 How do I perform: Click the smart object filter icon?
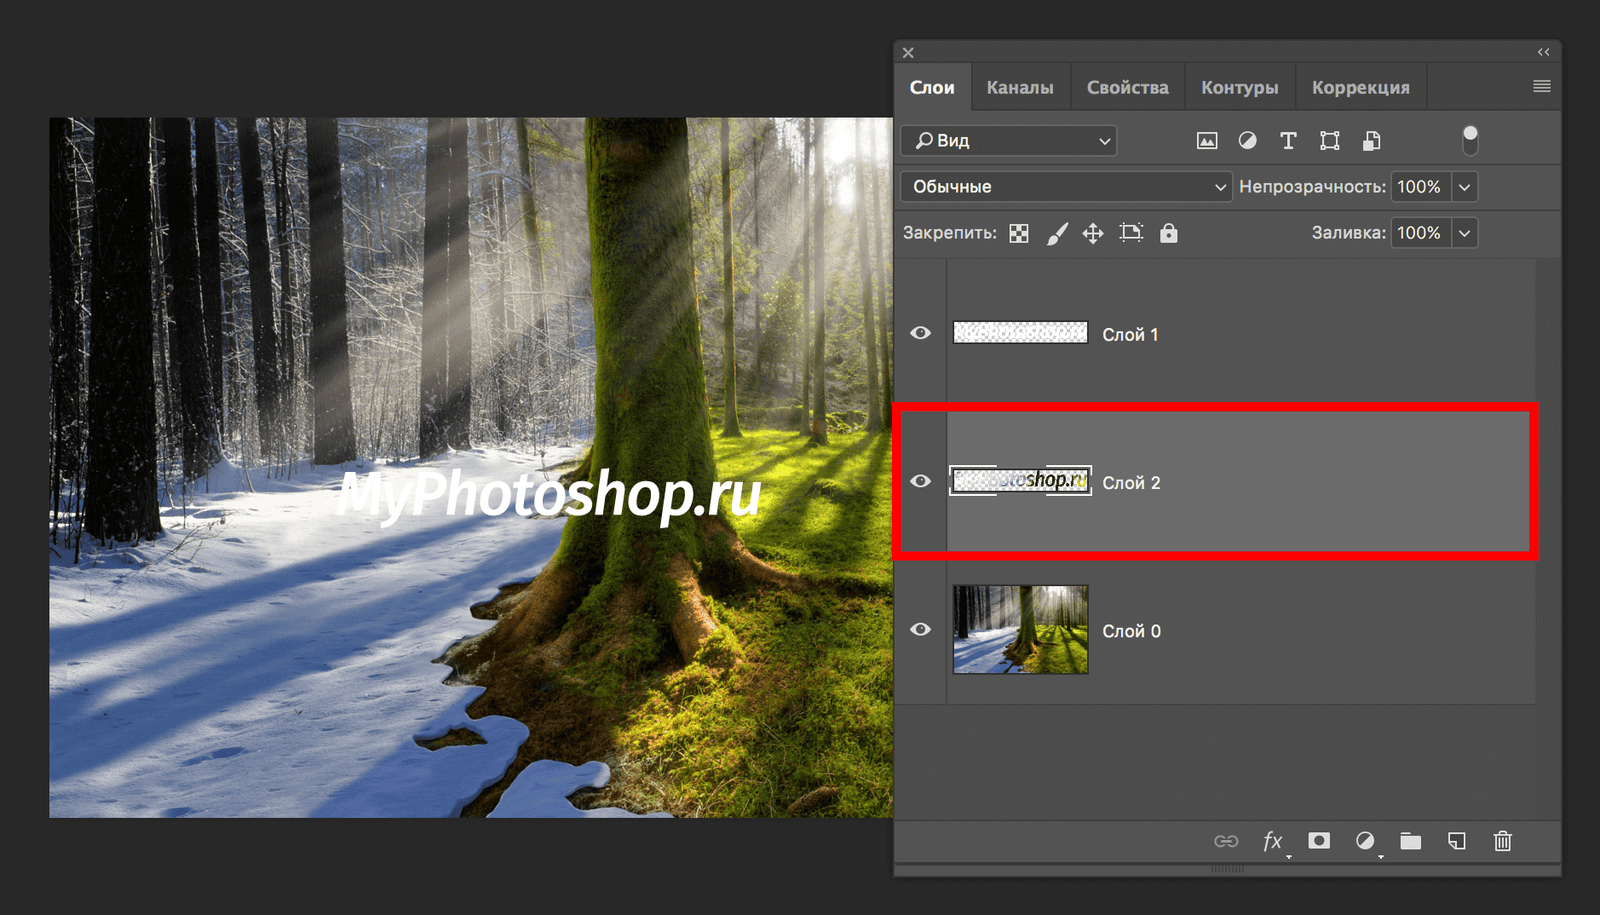(x=1371, y=141)
